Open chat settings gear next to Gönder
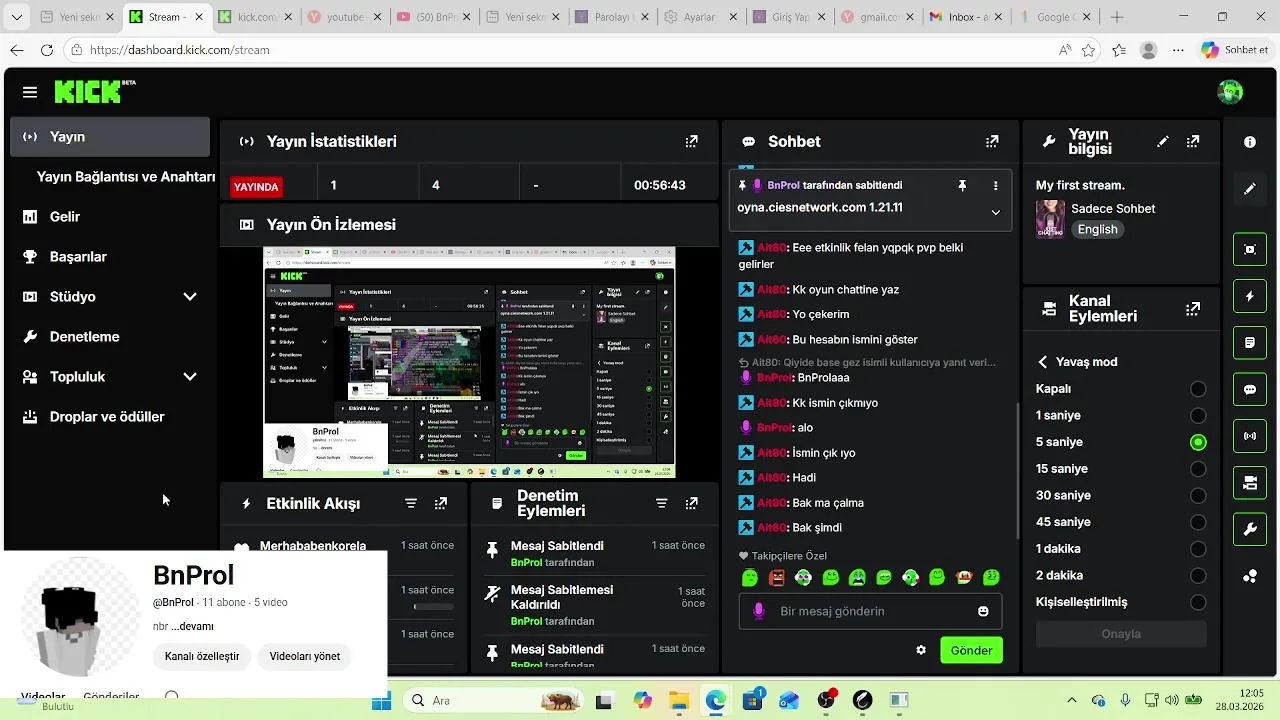Viewport: 1280px width, 720px height. coord(921,650)
